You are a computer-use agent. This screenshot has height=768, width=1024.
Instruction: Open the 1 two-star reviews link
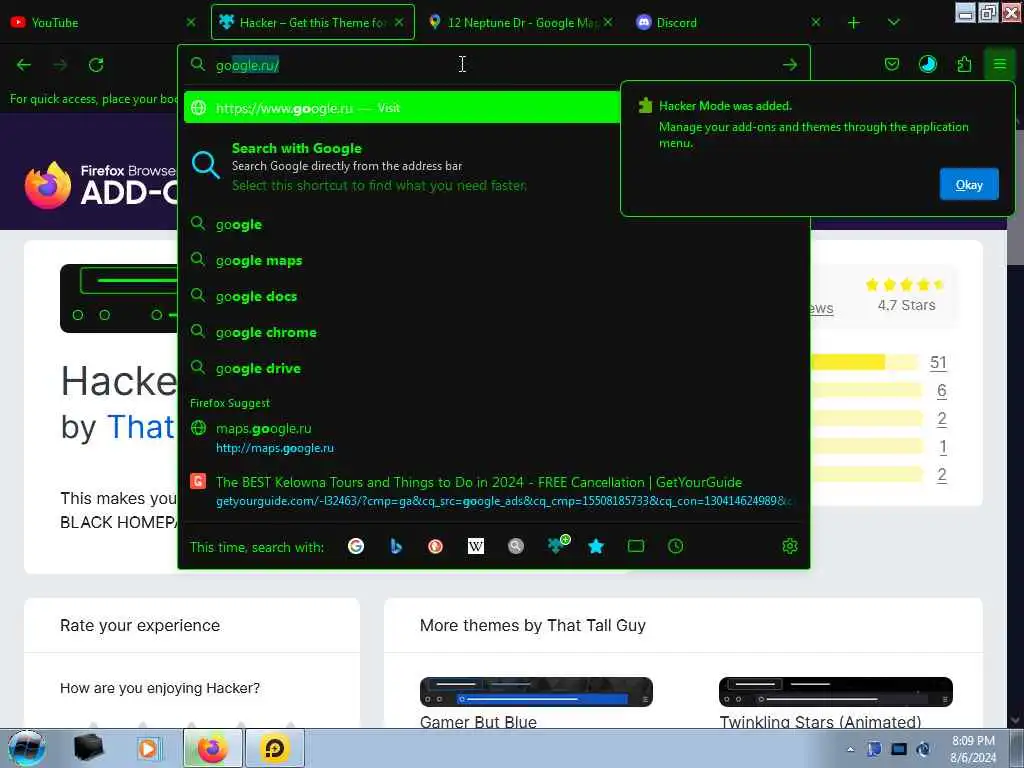point(942,447)
